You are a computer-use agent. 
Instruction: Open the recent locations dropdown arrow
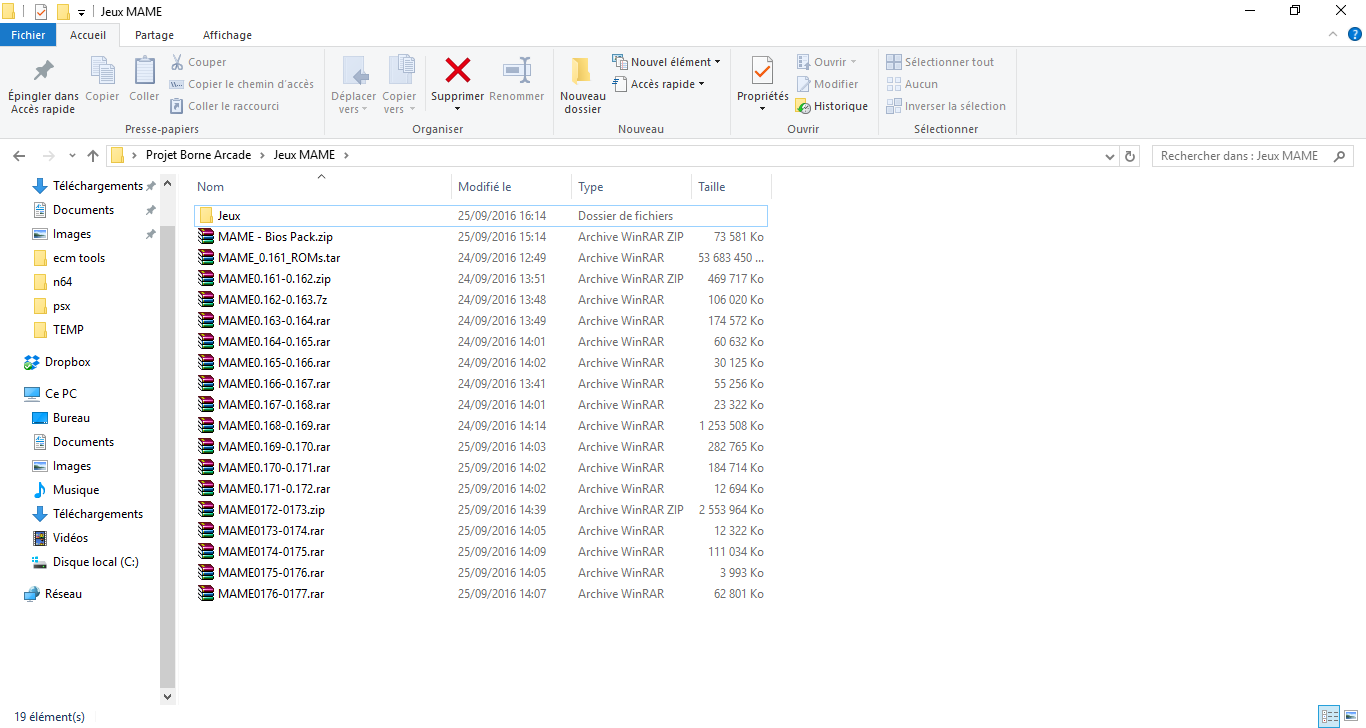71,156
